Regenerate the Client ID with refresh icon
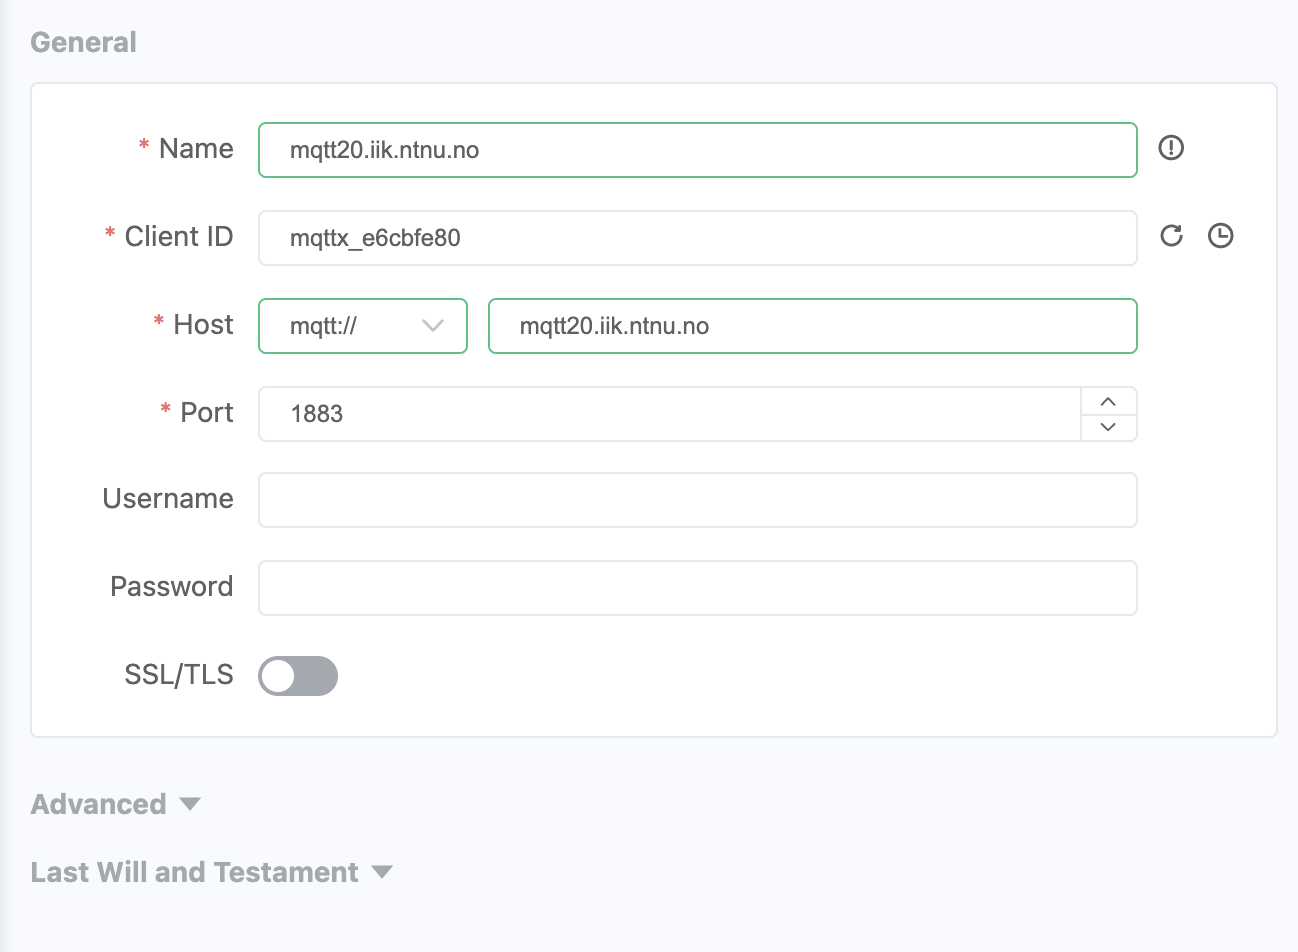 click(x=1171, y=236)
